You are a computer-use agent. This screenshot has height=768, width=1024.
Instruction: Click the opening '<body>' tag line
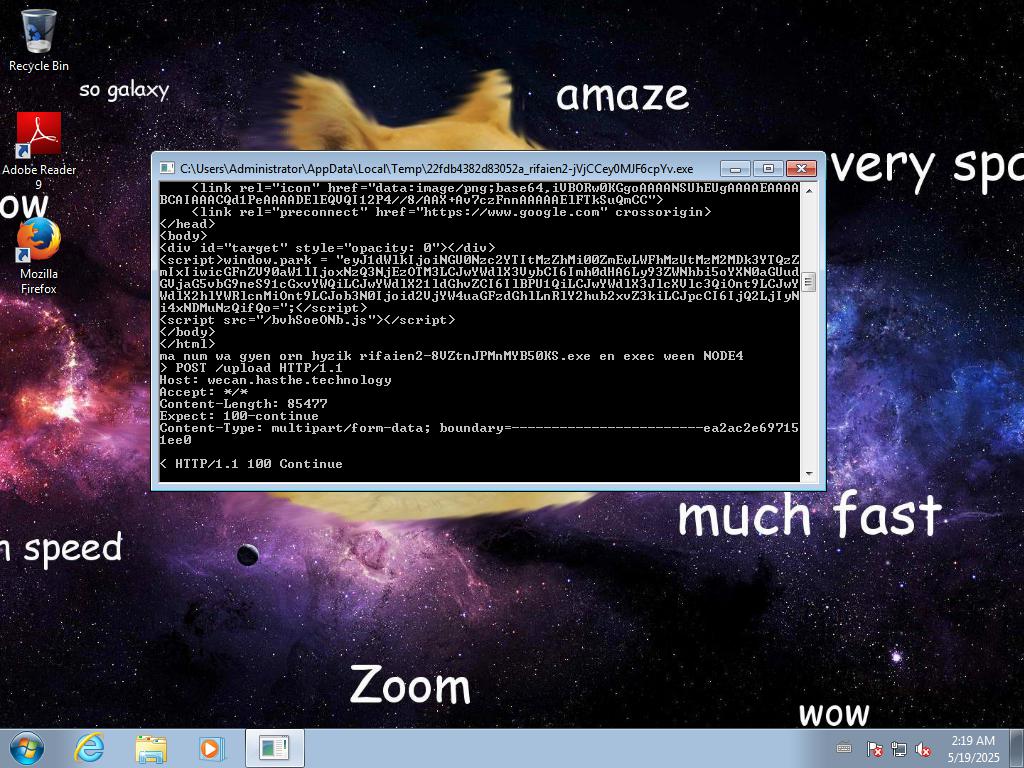coord(184,236)
